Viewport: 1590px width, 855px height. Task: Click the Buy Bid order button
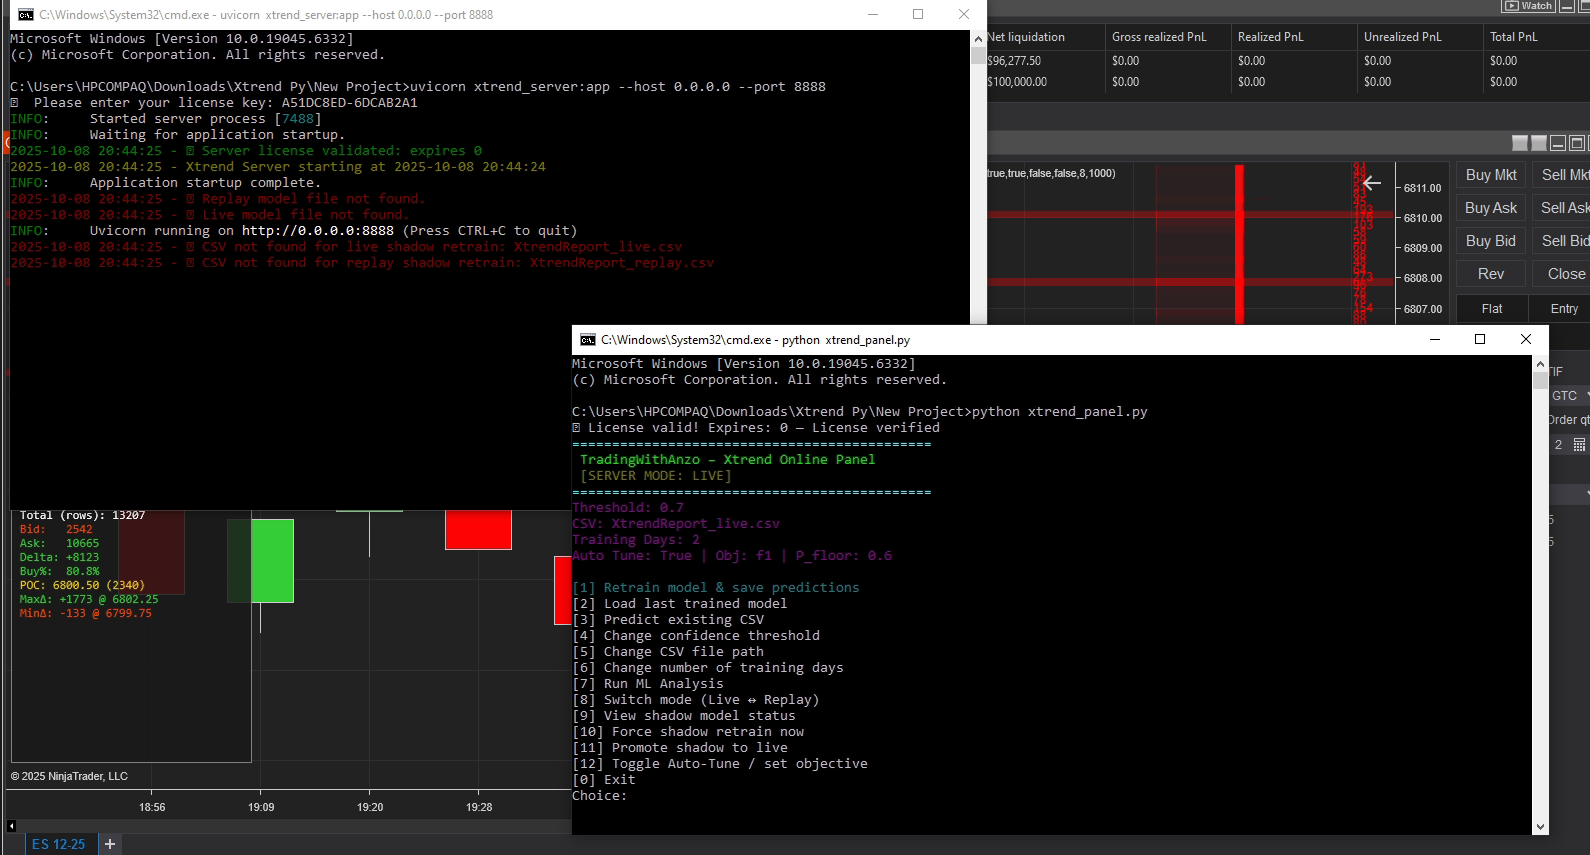tap(1491, 241)
